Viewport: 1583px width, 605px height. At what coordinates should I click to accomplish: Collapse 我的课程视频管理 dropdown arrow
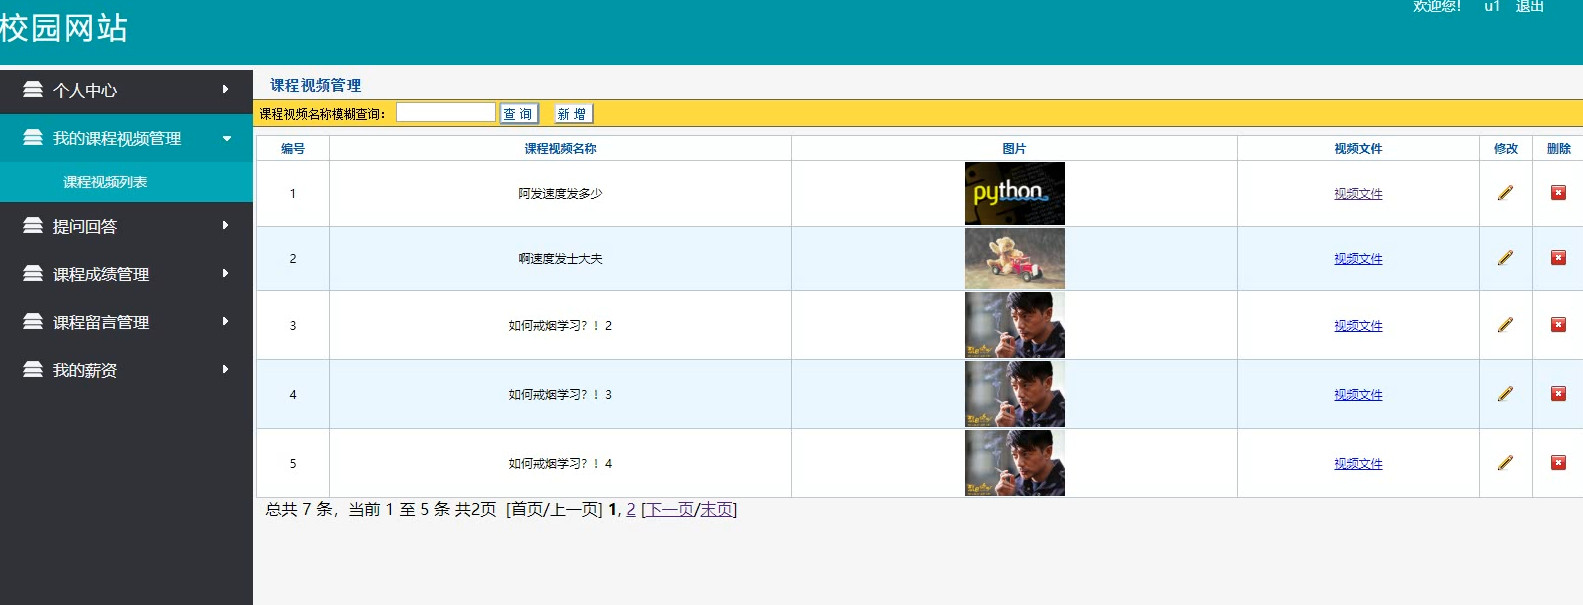(x=227, y=138)
